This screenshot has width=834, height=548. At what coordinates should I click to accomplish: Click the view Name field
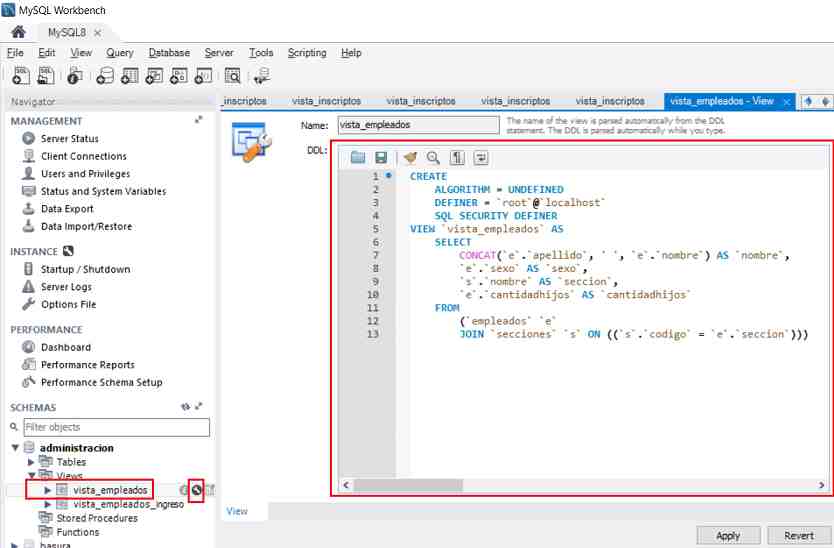coord(419,125)
